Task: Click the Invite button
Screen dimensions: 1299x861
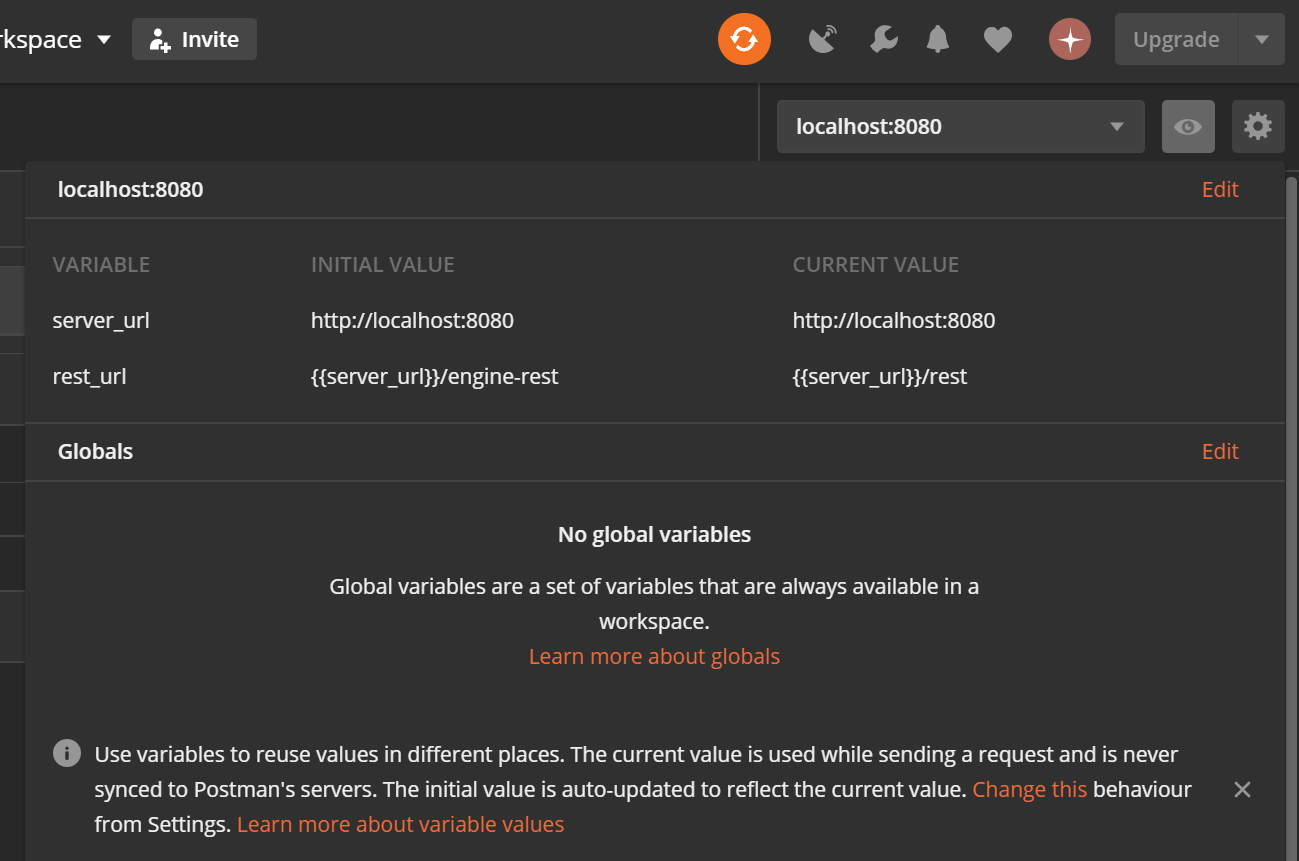Action: (x=194, y=39)
